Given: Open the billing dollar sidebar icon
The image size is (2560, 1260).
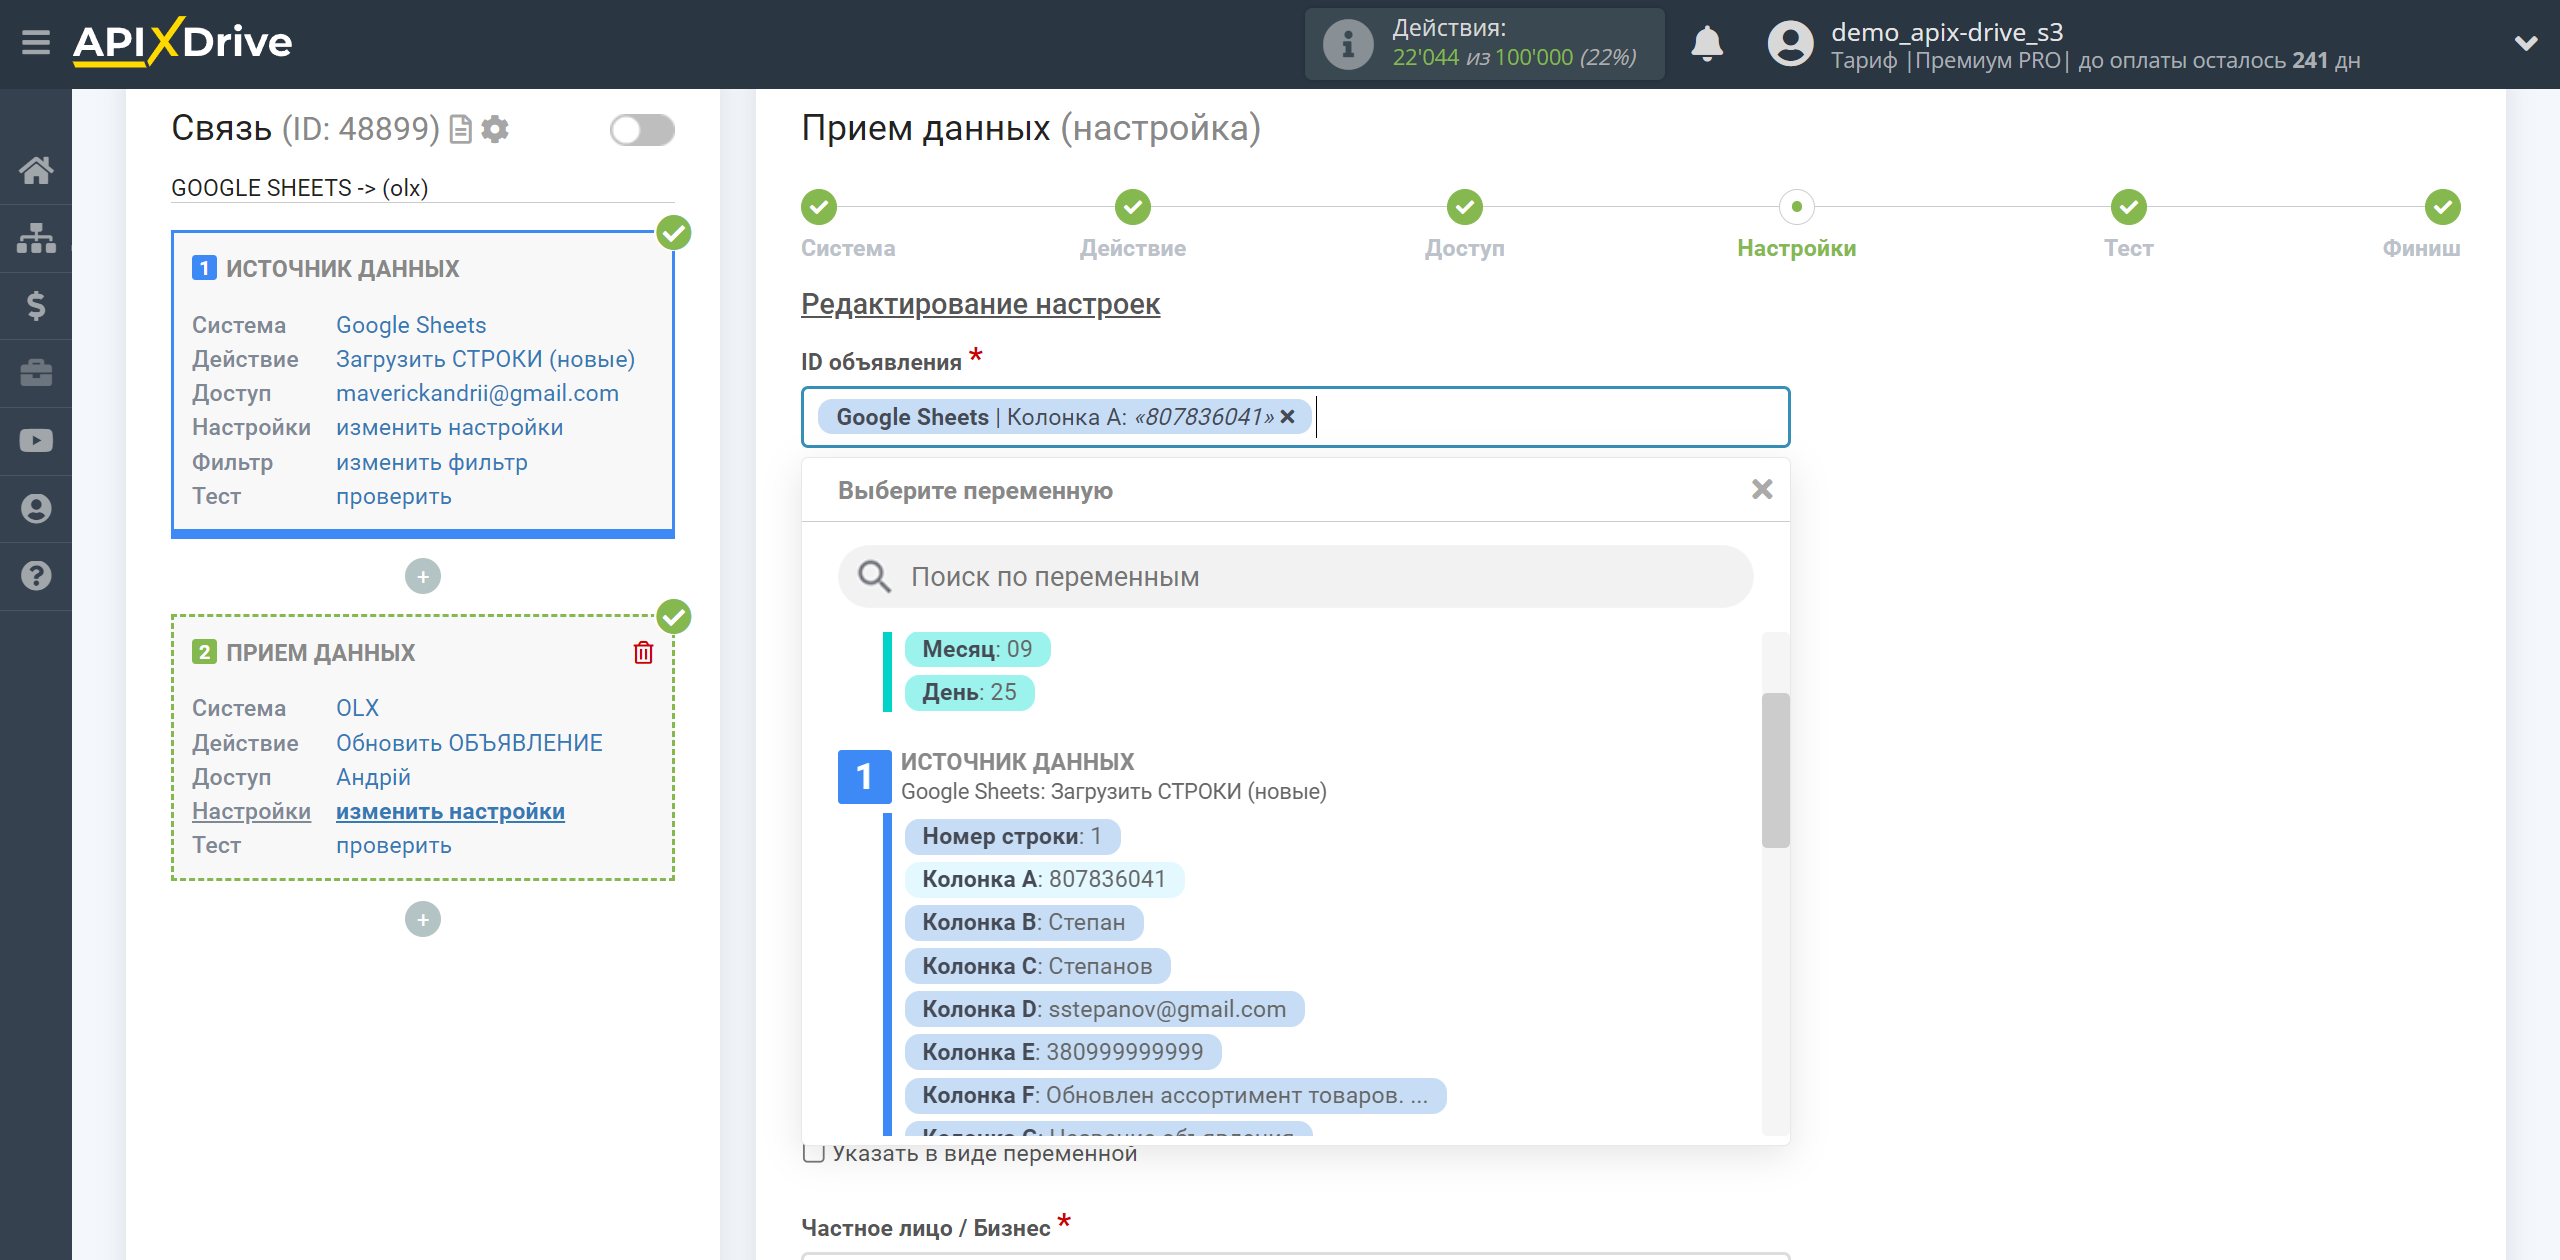Looking at the screenshot, I should (x=36, y=305).
